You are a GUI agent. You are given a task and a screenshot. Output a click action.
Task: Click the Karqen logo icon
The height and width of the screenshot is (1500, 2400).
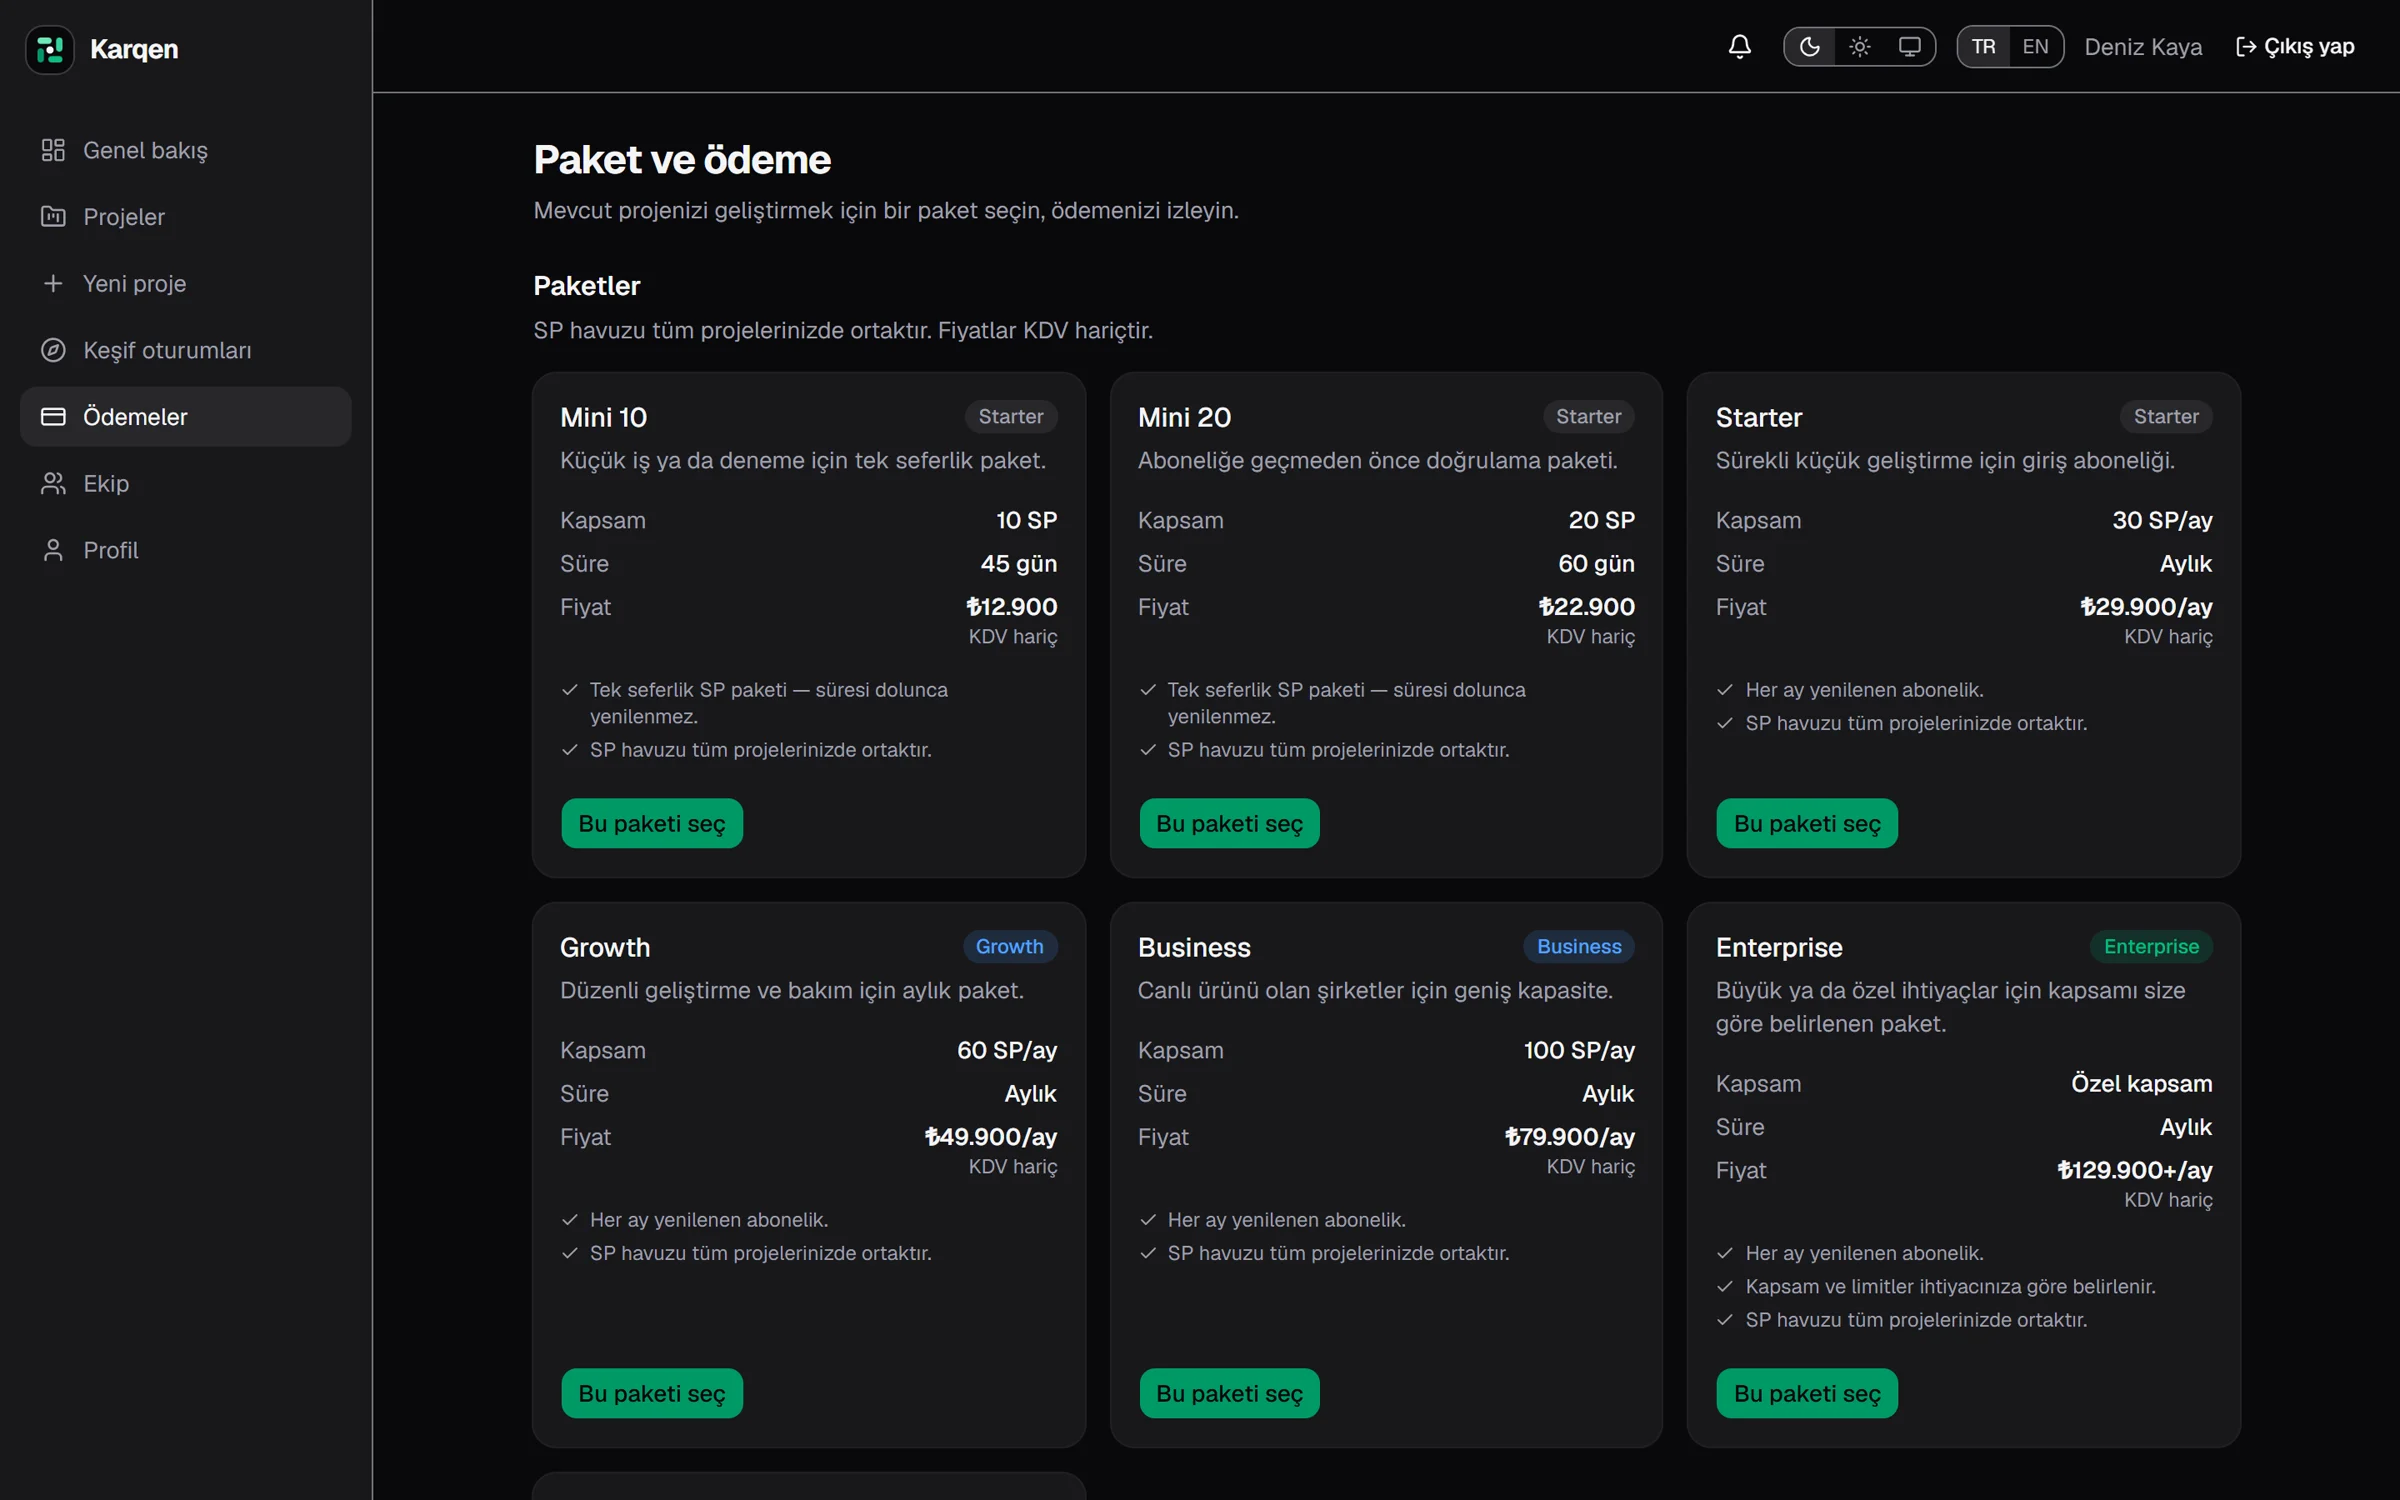click(x=50, y=49)
